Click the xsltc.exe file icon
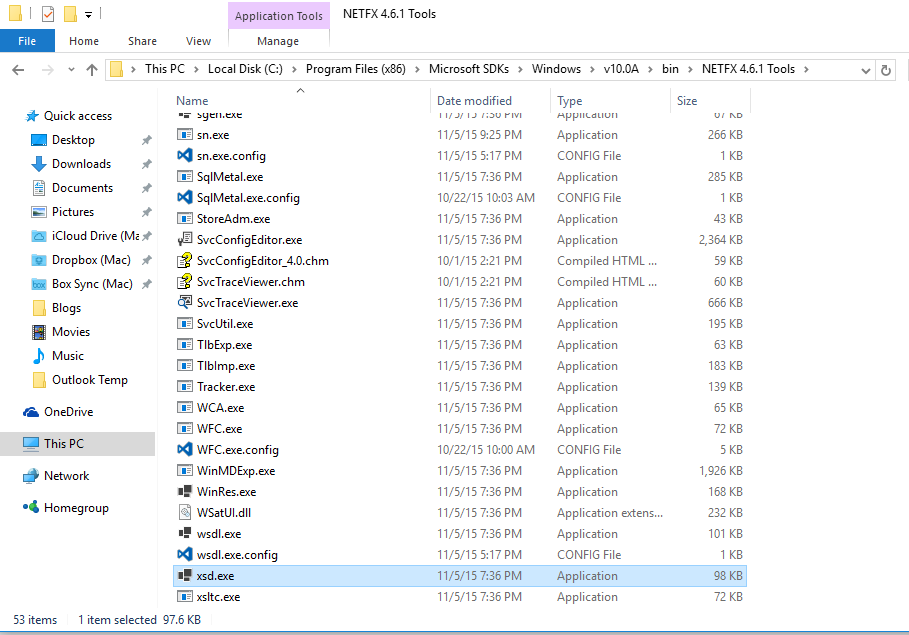Viewport: 909px width, 635px height. point(184,597)
